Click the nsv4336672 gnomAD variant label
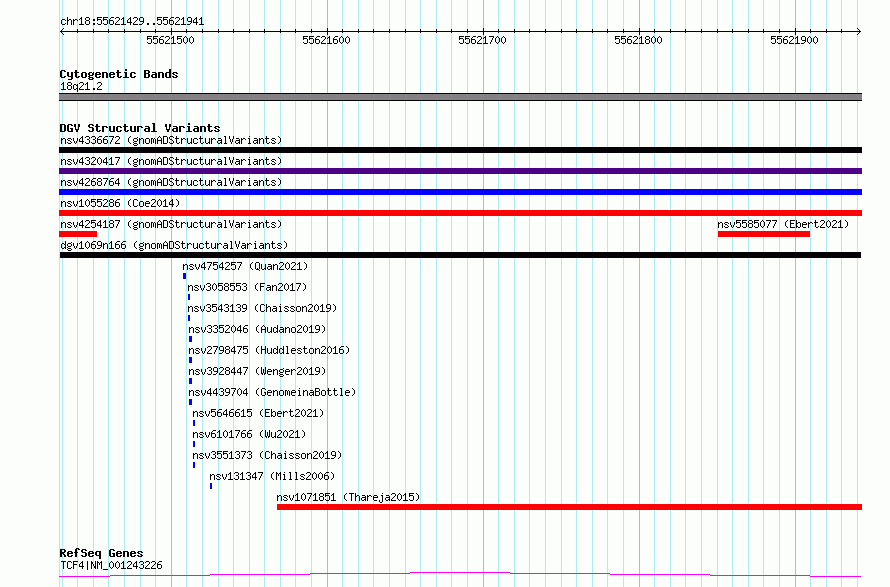 click(x=171, y=140)
